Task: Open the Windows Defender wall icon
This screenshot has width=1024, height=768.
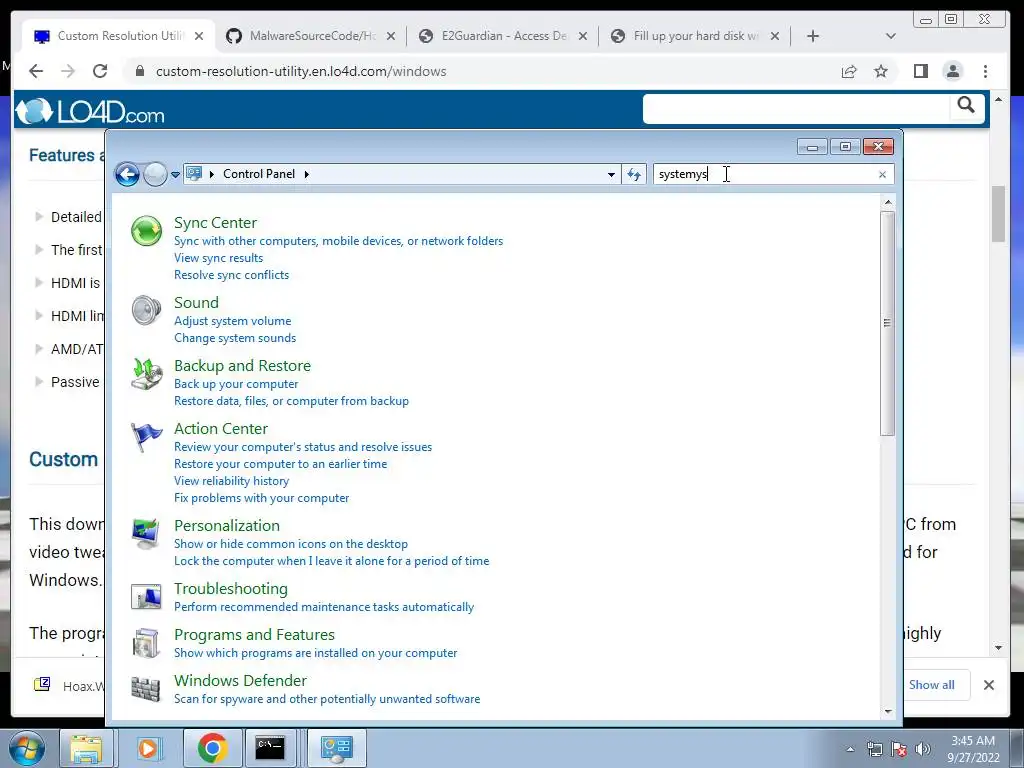Action: [146, 689]
